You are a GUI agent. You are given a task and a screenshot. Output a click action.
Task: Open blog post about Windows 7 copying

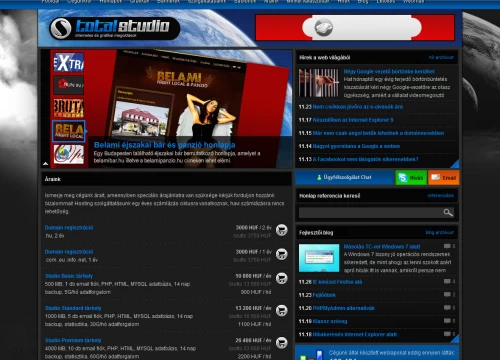tap(382, 247)
